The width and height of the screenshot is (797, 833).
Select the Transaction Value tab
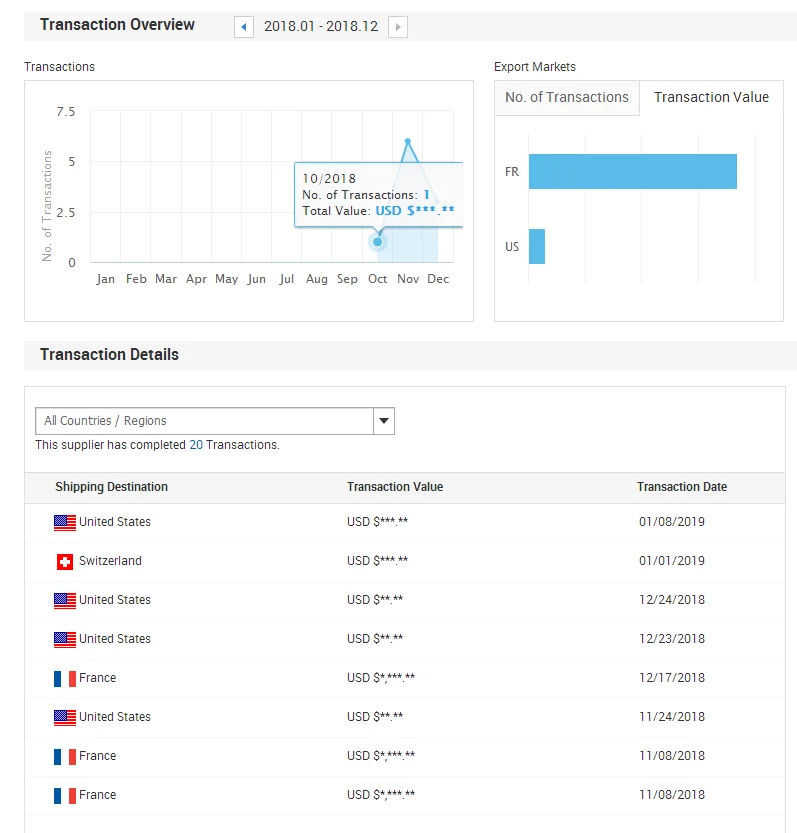pyautogui.click(x=711, y=98)
